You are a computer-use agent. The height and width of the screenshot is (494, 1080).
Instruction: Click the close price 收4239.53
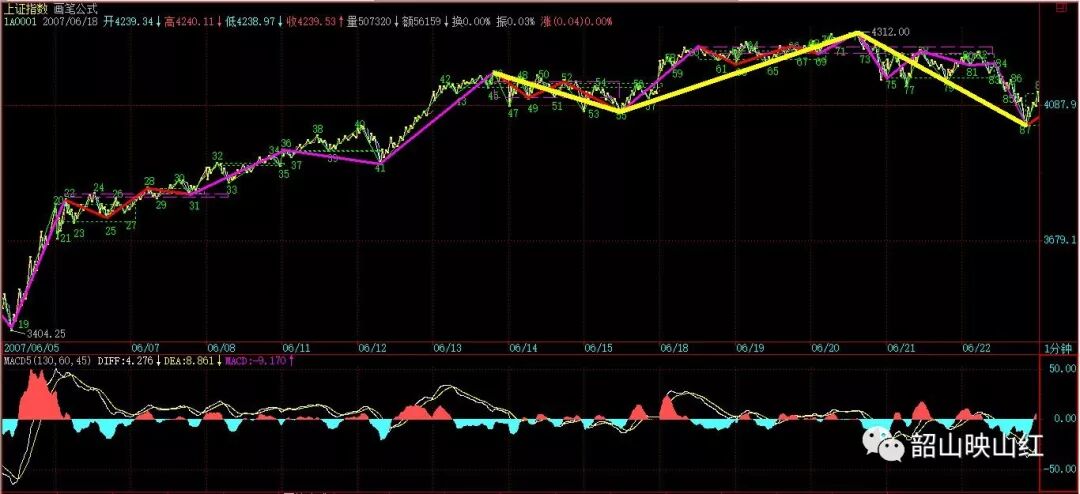click(313, 22)
